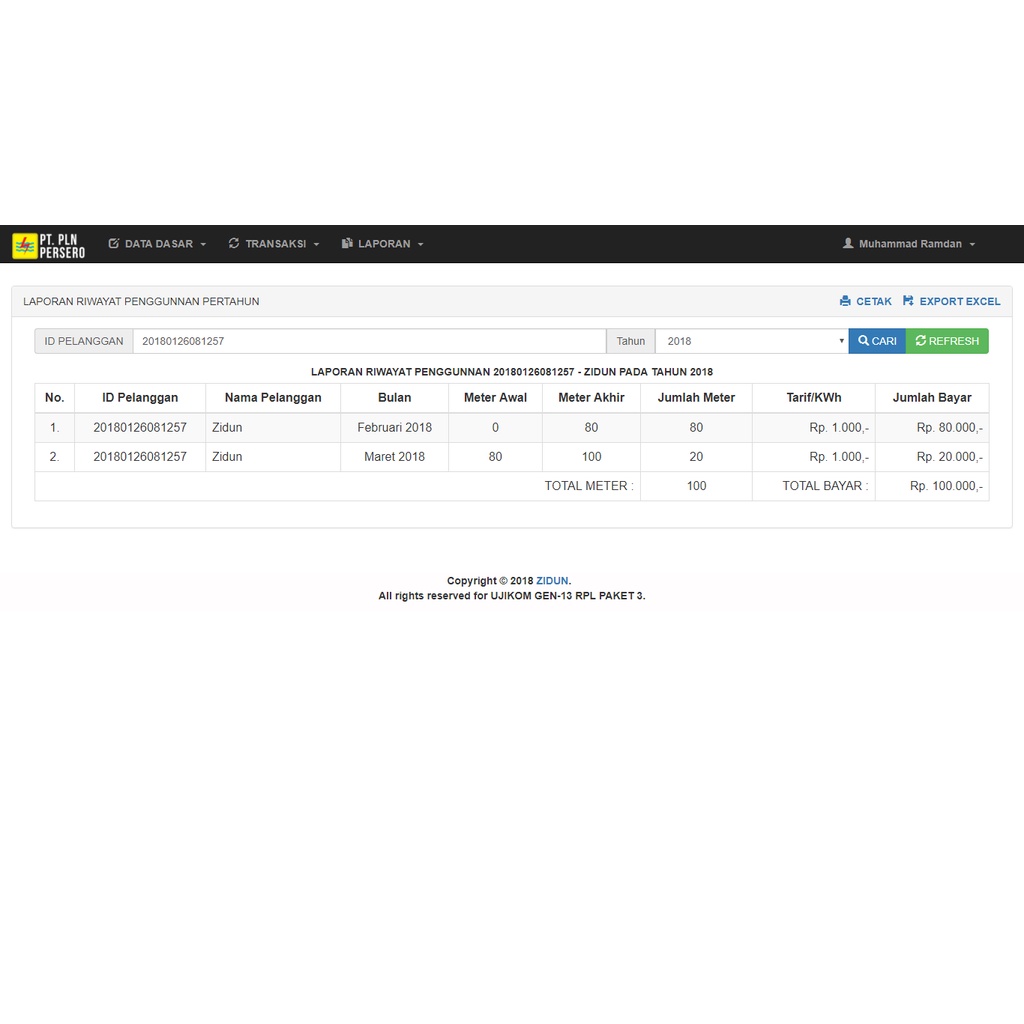Click the 'Nama Pelanggan' column header
1024x1024 pixels.
point(273,398)
